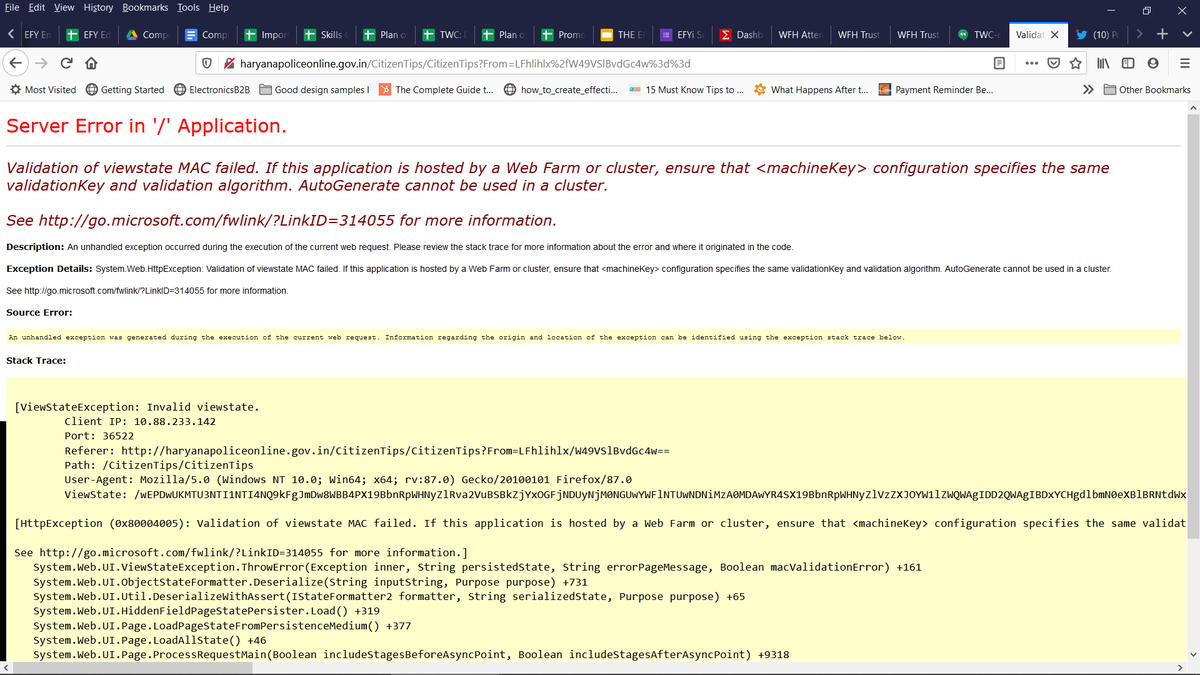The image size is (1200, 675).
Task: Open the Firefox home page
Action: tap(91, 63)
